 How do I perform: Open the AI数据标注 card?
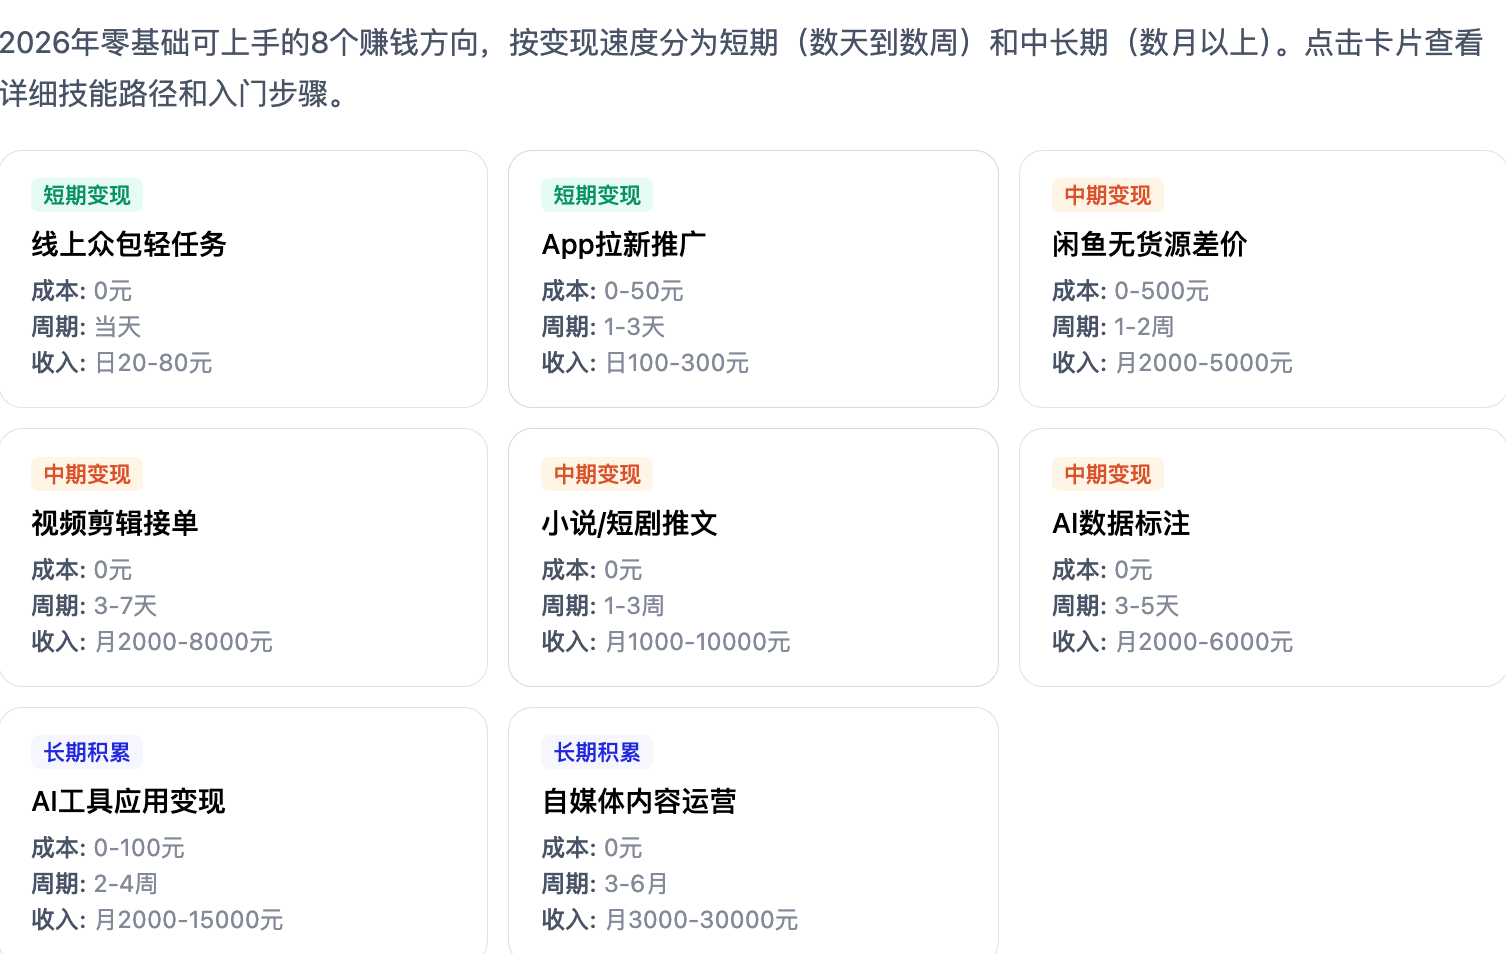(1263, 558)
